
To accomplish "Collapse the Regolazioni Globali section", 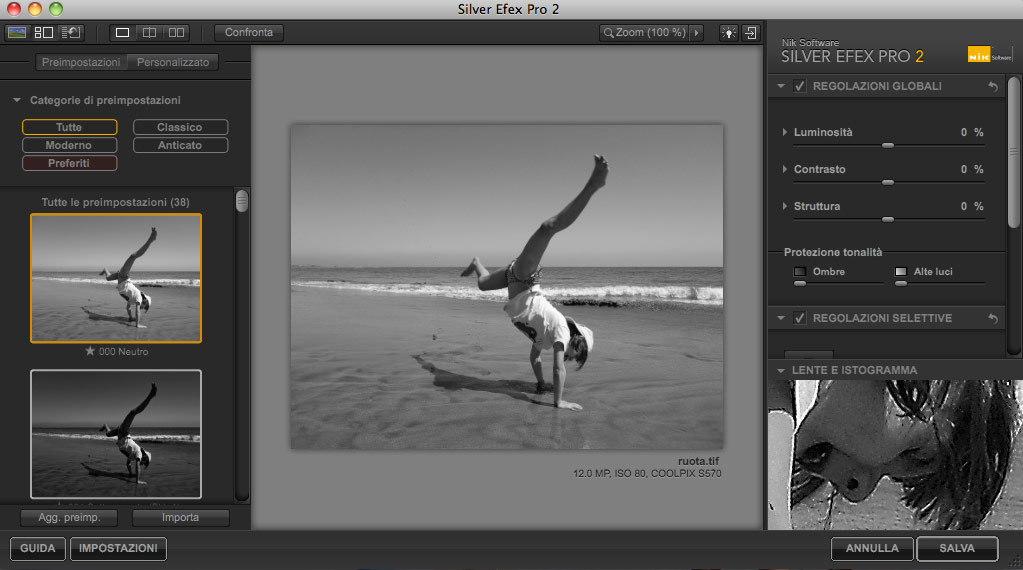I will 781,86.
